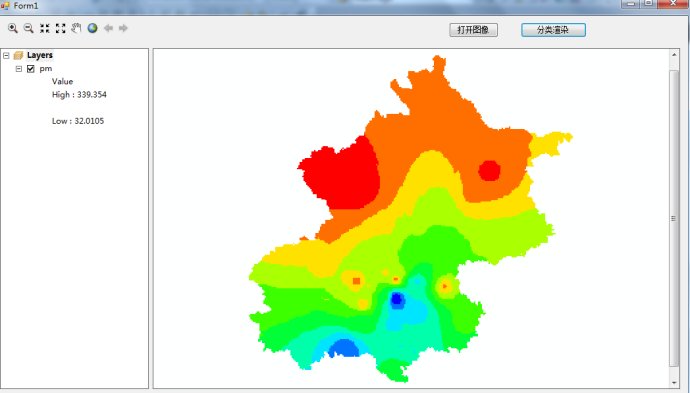690x393 pixels.
Task: Uncheck the pm layer visibility checkbox
Action: 31,69
